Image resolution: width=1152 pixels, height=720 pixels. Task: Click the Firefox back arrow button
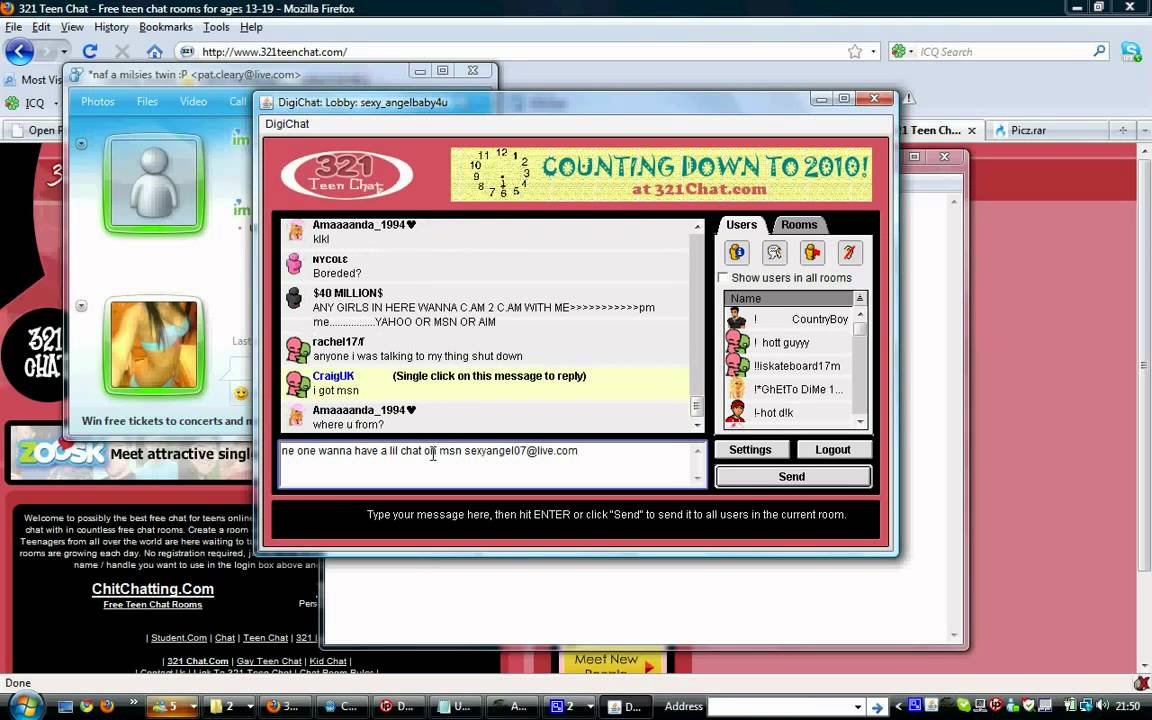[x=19, y=51]
